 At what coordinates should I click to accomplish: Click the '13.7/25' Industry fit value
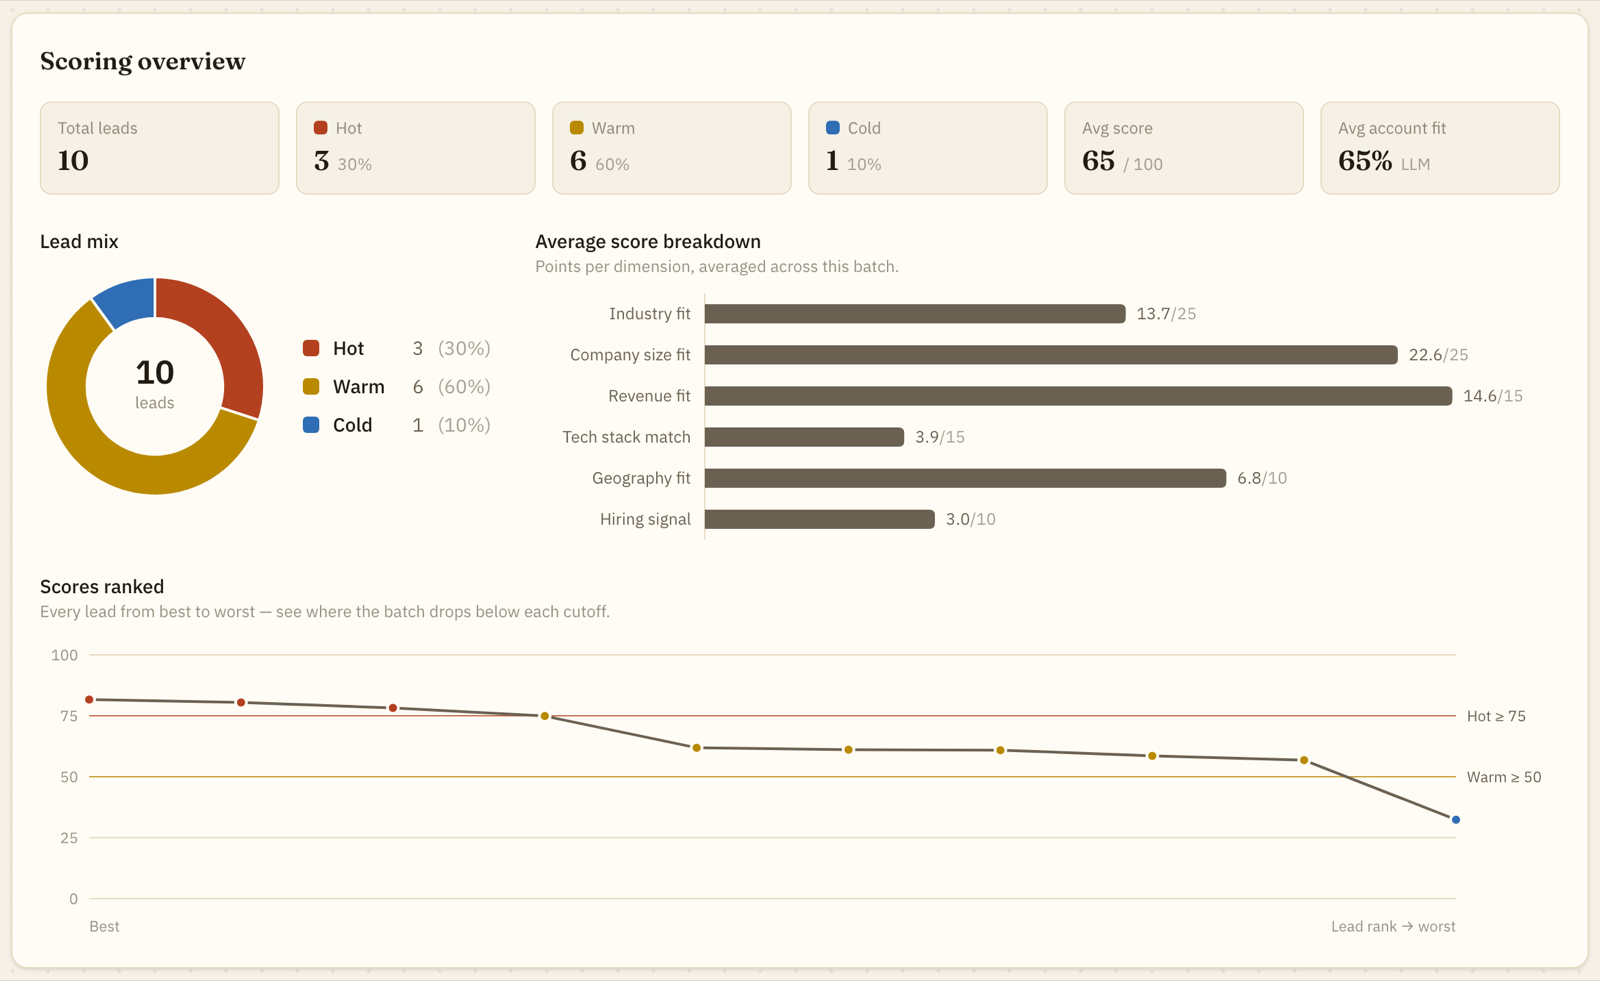click(1166, 314)
